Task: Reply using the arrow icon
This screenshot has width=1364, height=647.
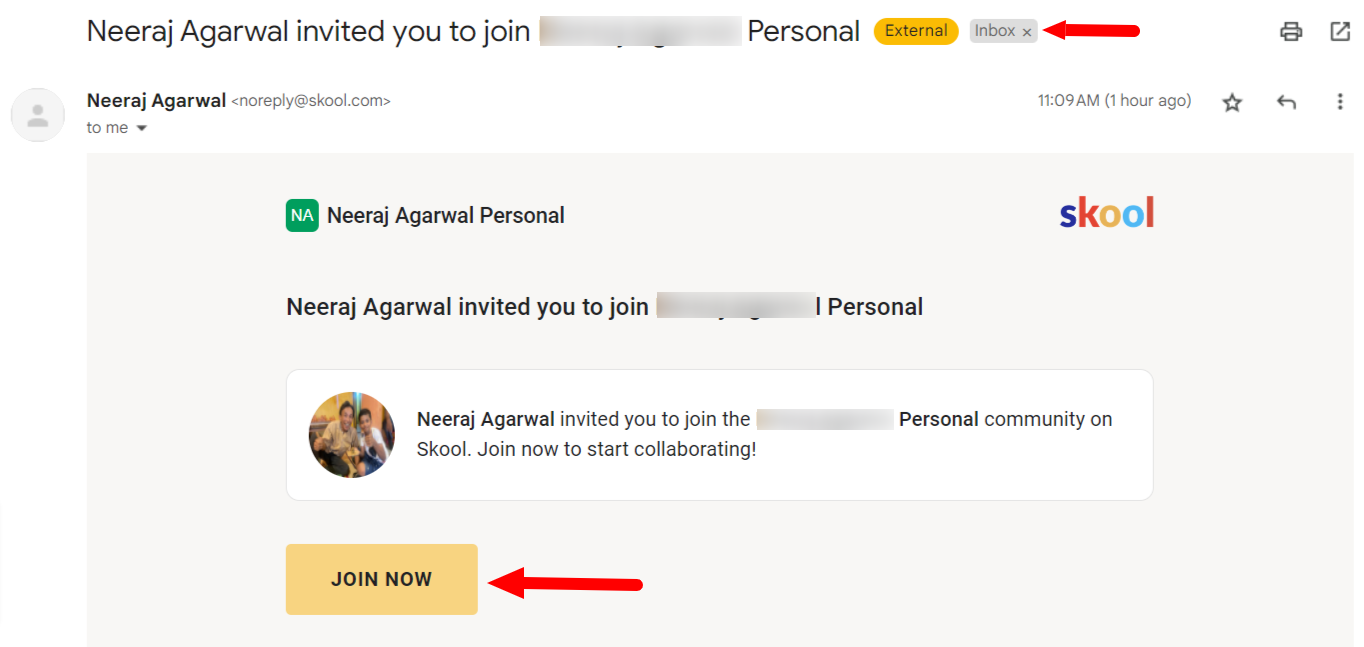Action: (1286, 102)
